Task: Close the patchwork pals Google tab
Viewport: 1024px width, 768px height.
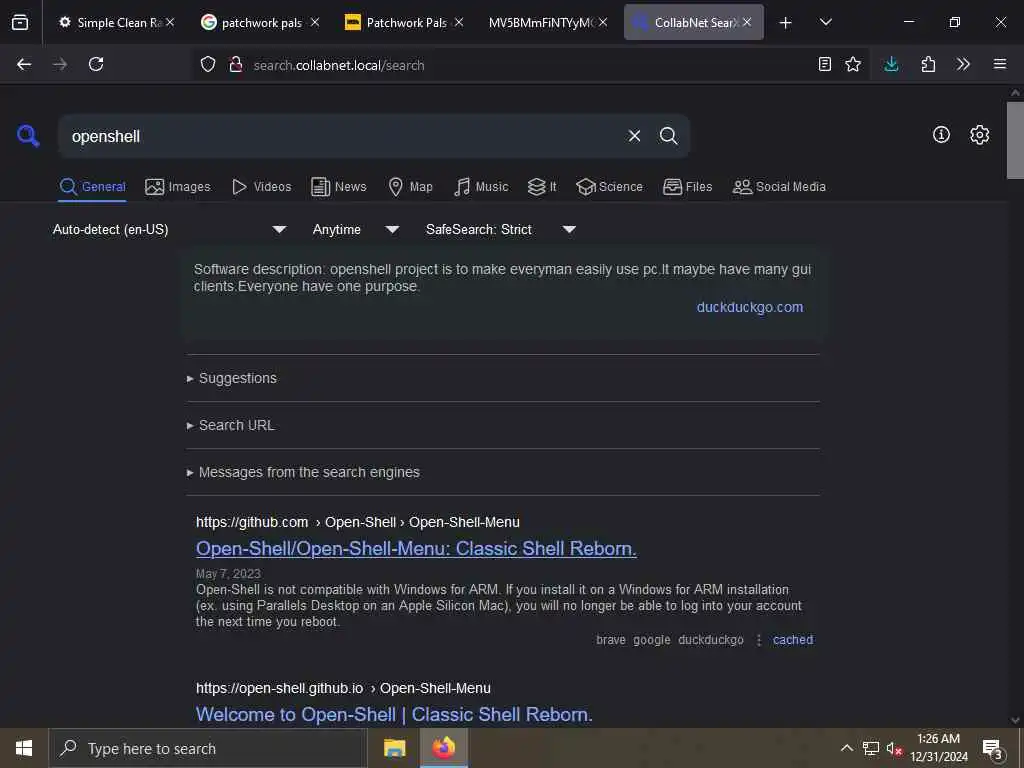Action: [315, 22]
